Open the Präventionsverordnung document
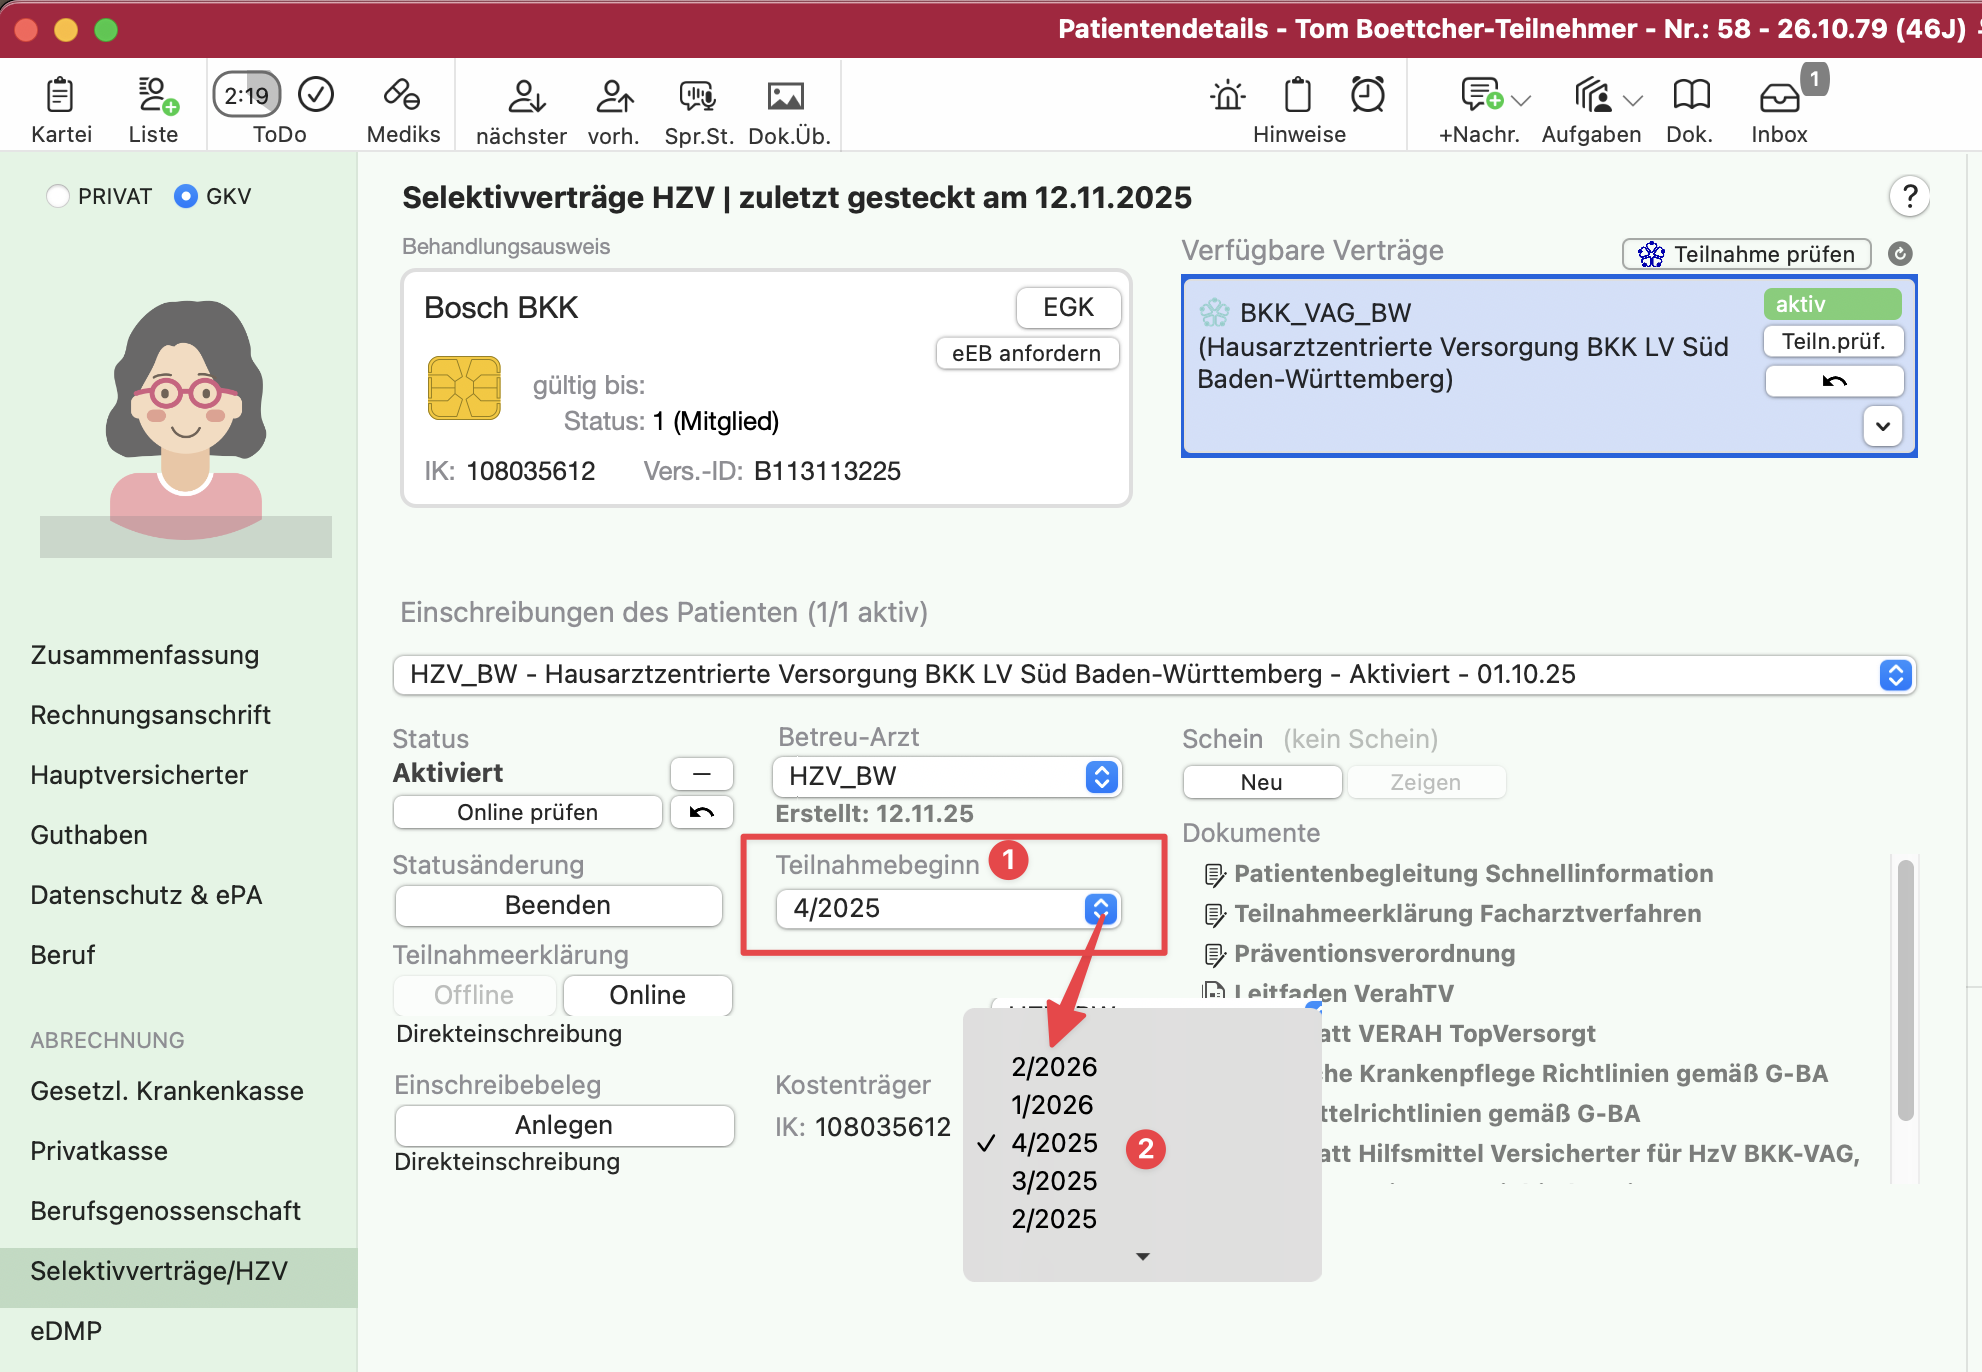Image resolution: width=1982 pixels, height=1372 pixels. (x=1374, y=954)
